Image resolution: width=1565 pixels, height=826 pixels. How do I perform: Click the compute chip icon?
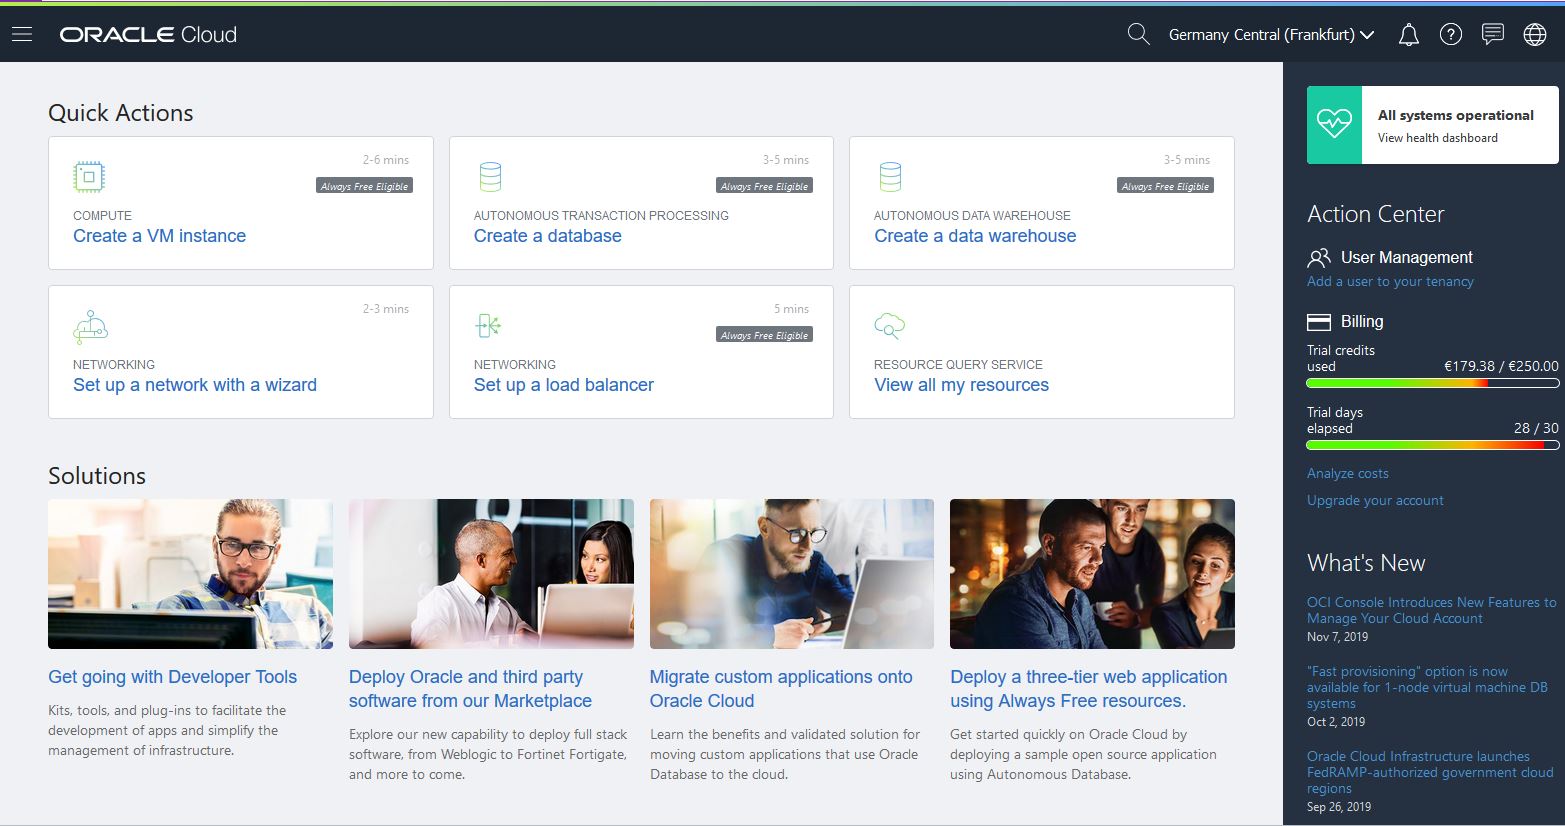pyautogui.click(x=89, y=177)
